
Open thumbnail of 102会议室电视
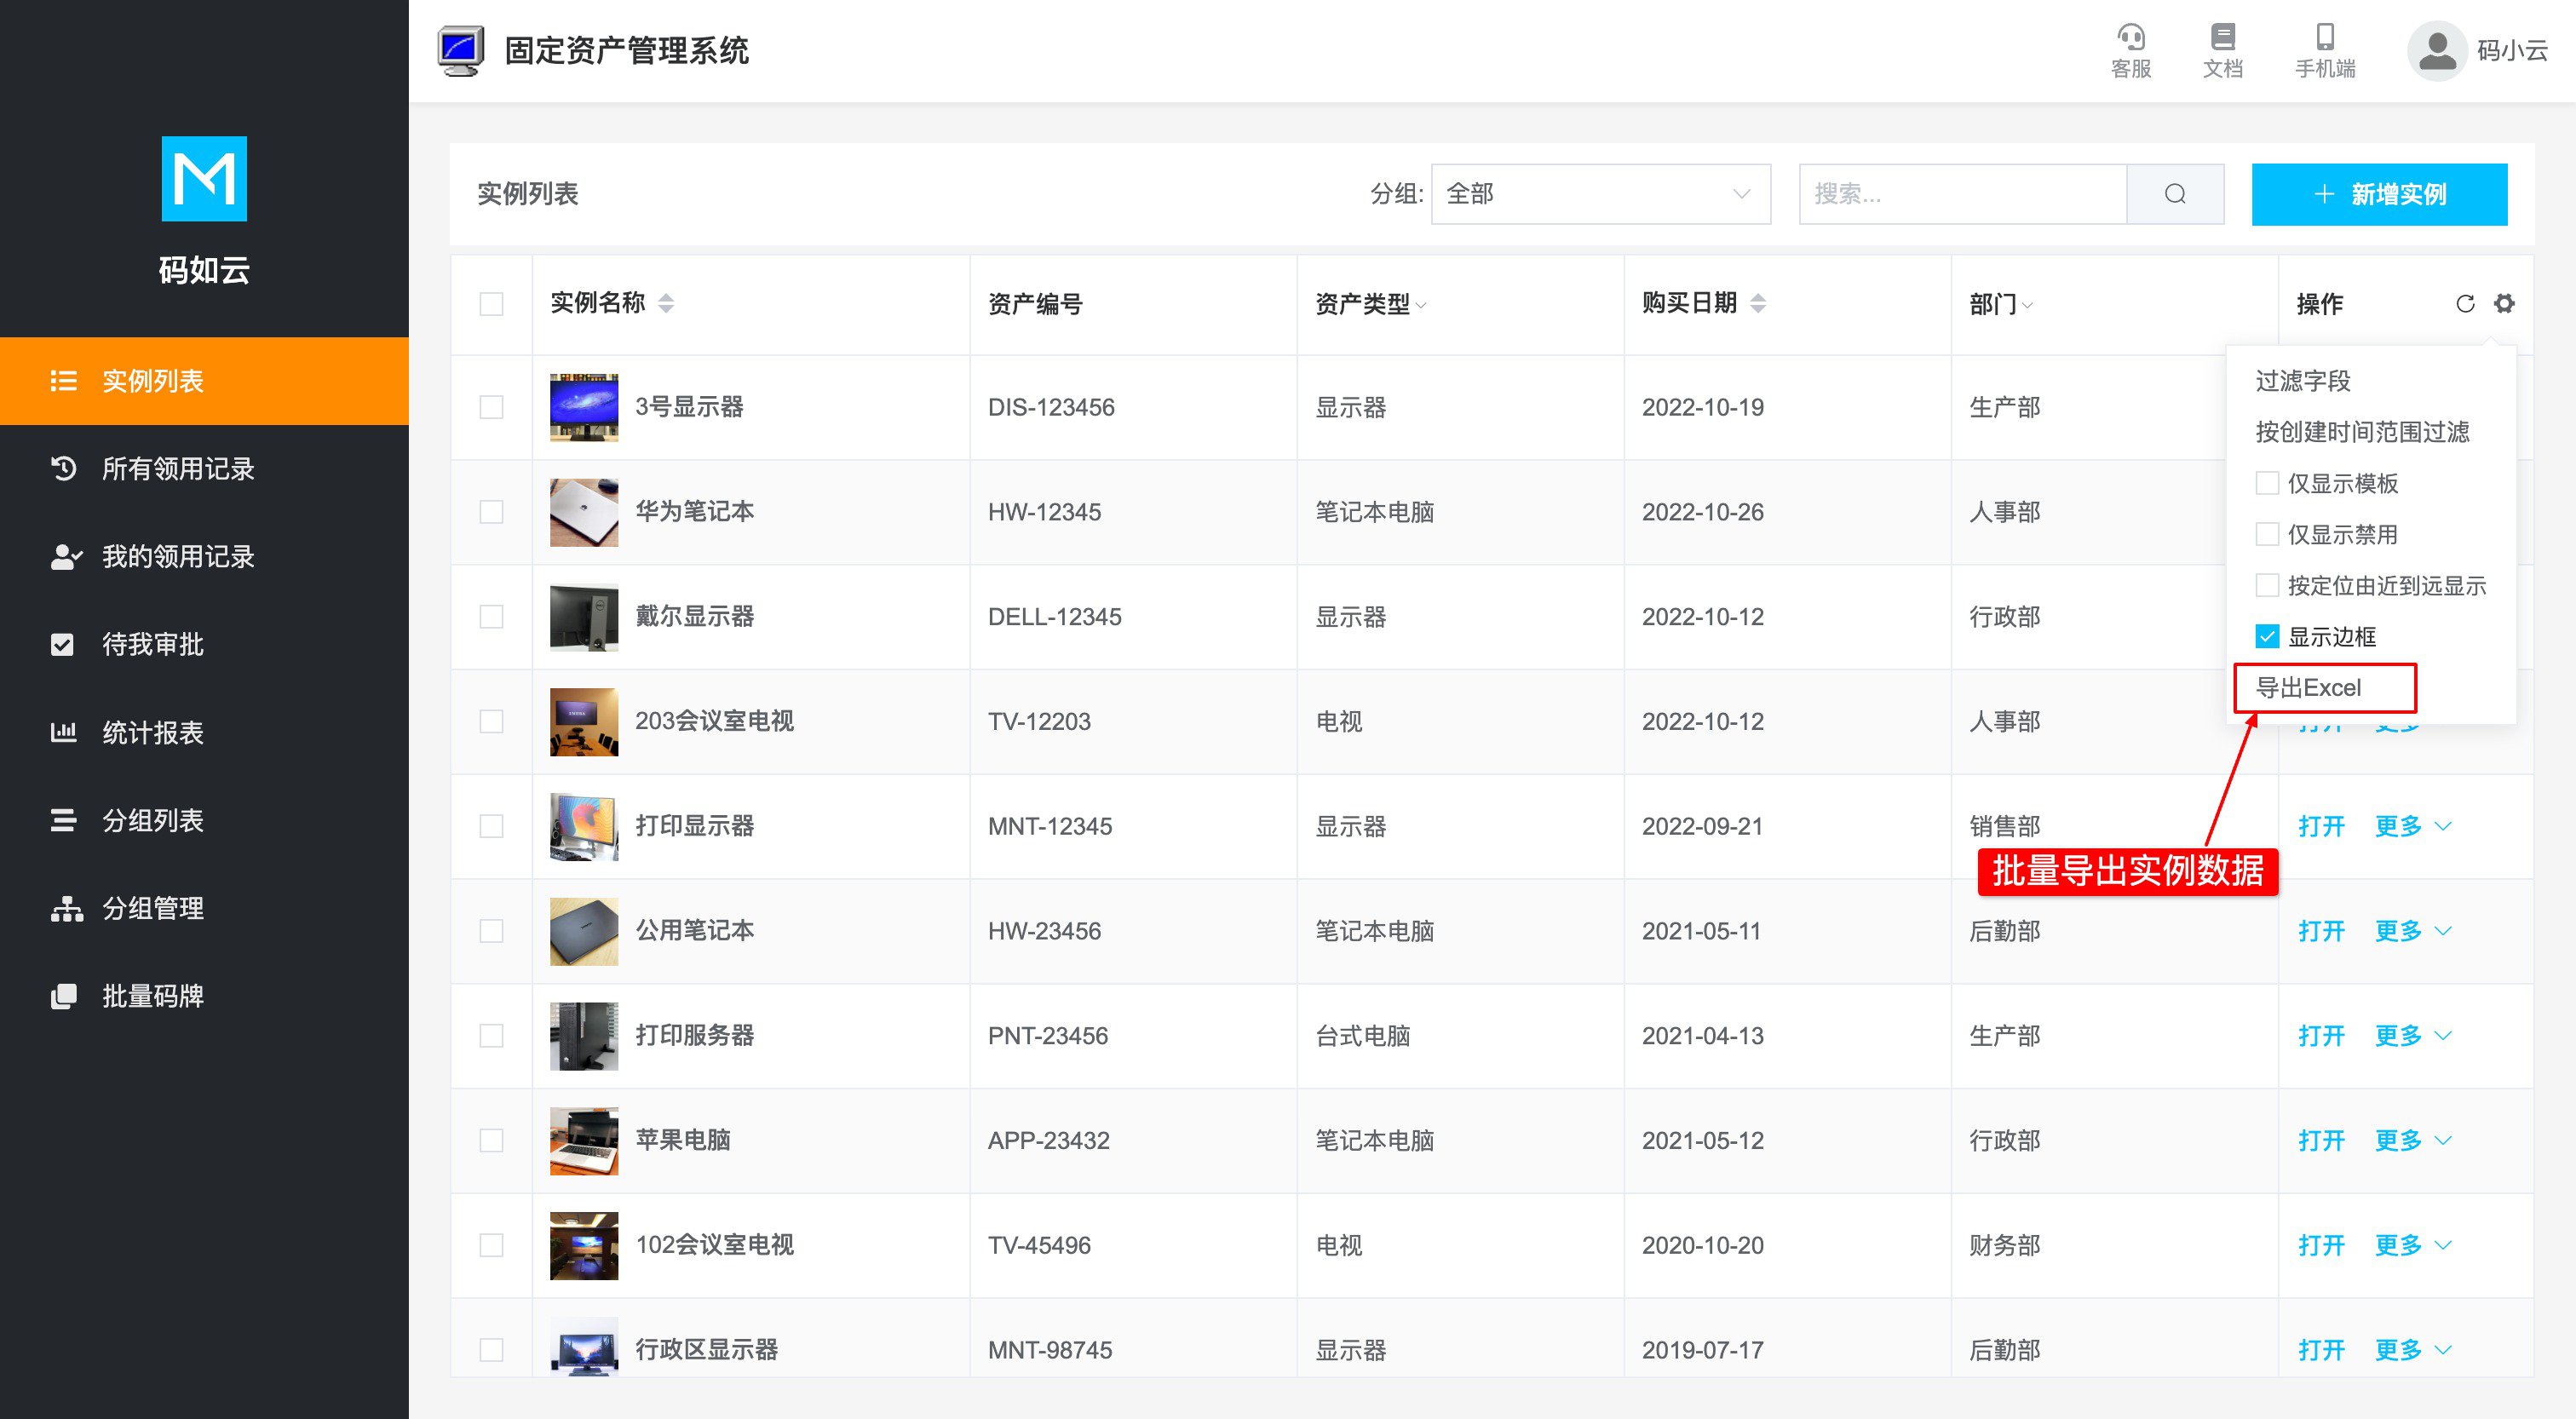pos(584,1245)
